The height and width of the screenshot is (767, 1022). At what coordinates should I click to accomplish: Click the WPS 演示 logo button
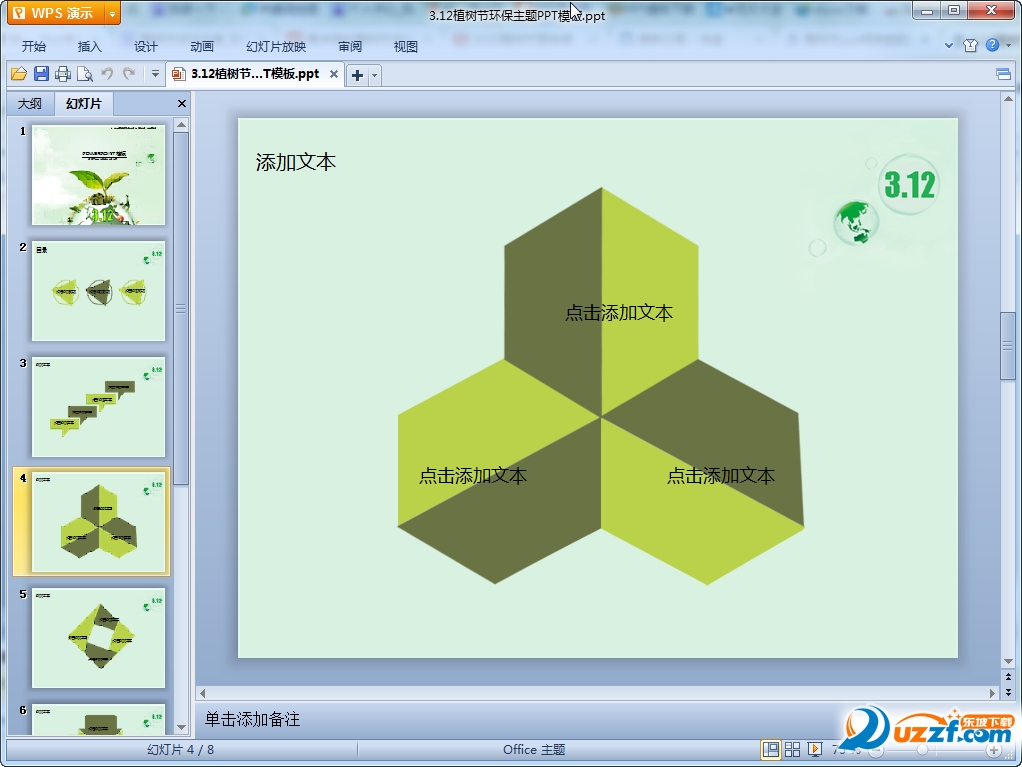pyautogui.click(x=57, y=13)
